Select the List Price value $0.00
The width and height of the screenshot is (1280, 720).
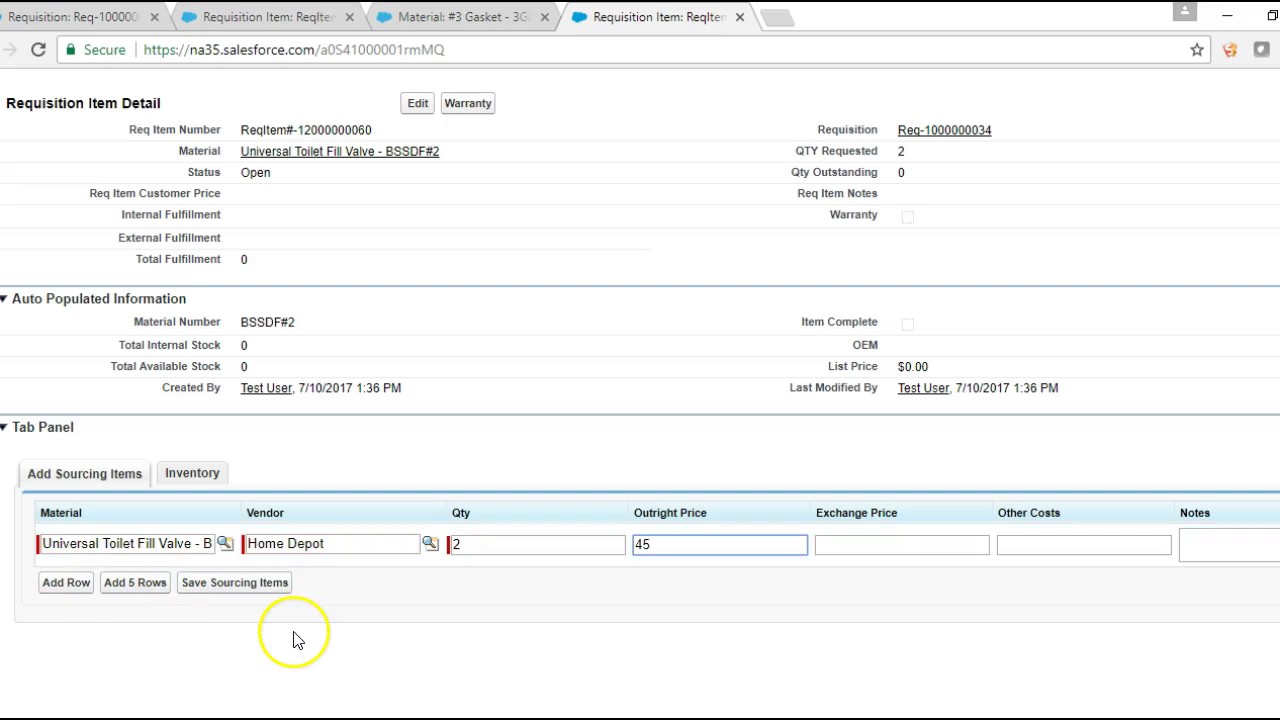click(x=913, y=367)
